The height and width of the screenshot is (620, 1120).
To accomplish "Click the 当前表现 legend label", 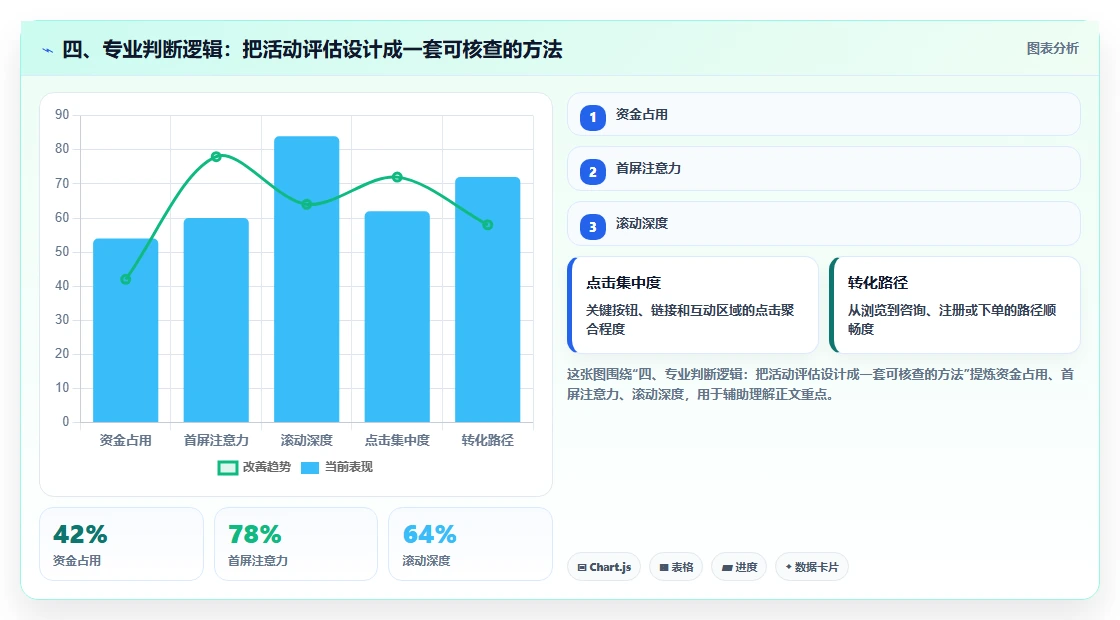I will (349, 467).
